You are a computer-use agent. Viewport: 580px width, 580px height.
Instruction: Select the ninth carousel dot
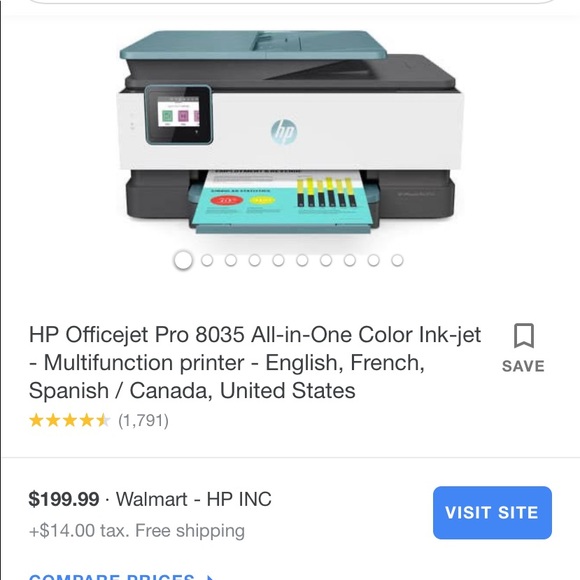click(373, 260)
